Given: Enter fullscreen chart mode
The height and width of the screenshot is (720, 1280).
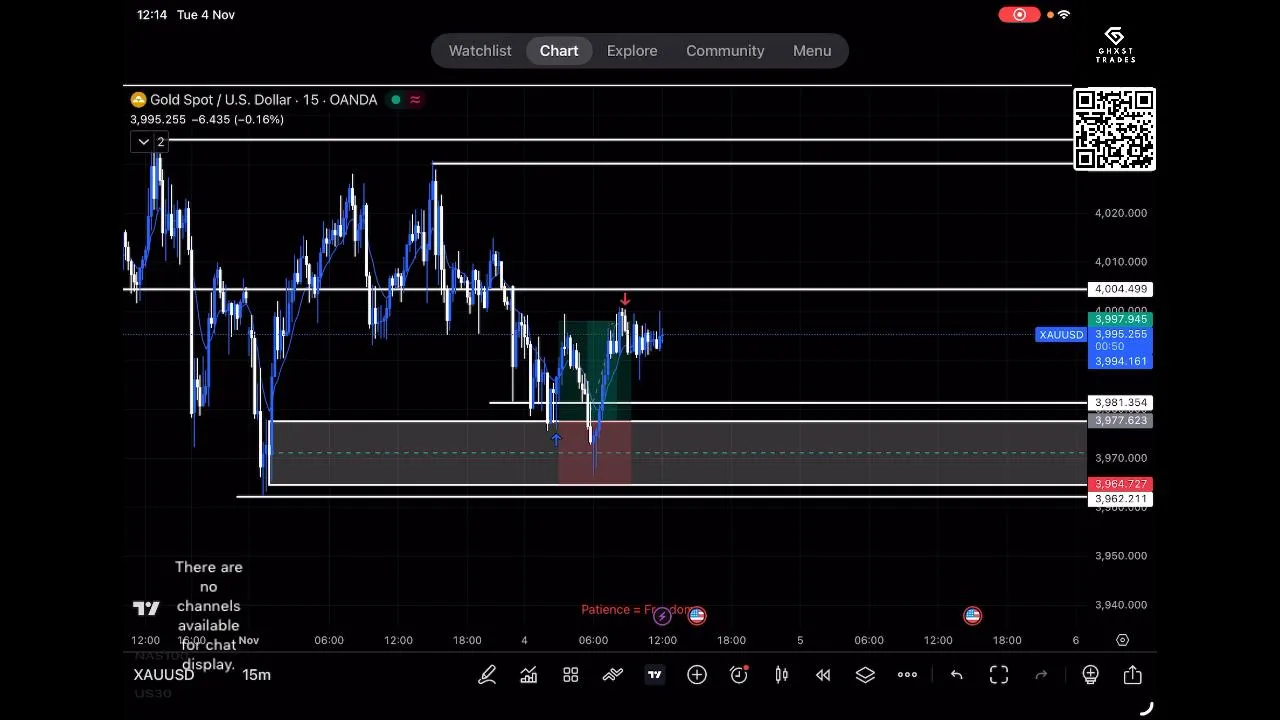Looking at the screenshot, I should (x=999, y=675).
